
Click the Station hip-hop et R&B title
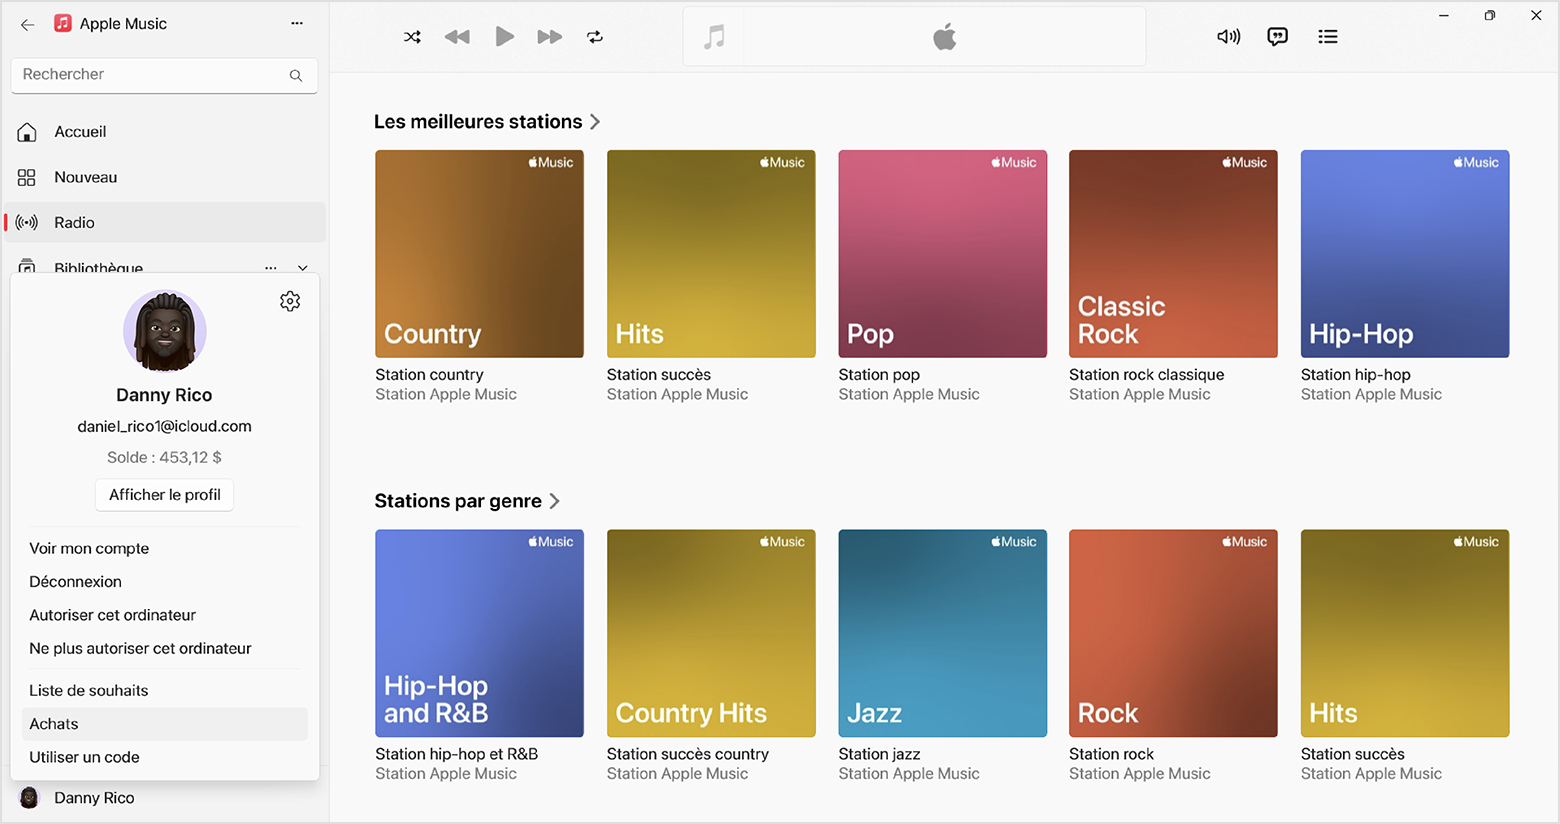(x=456, y=754)
